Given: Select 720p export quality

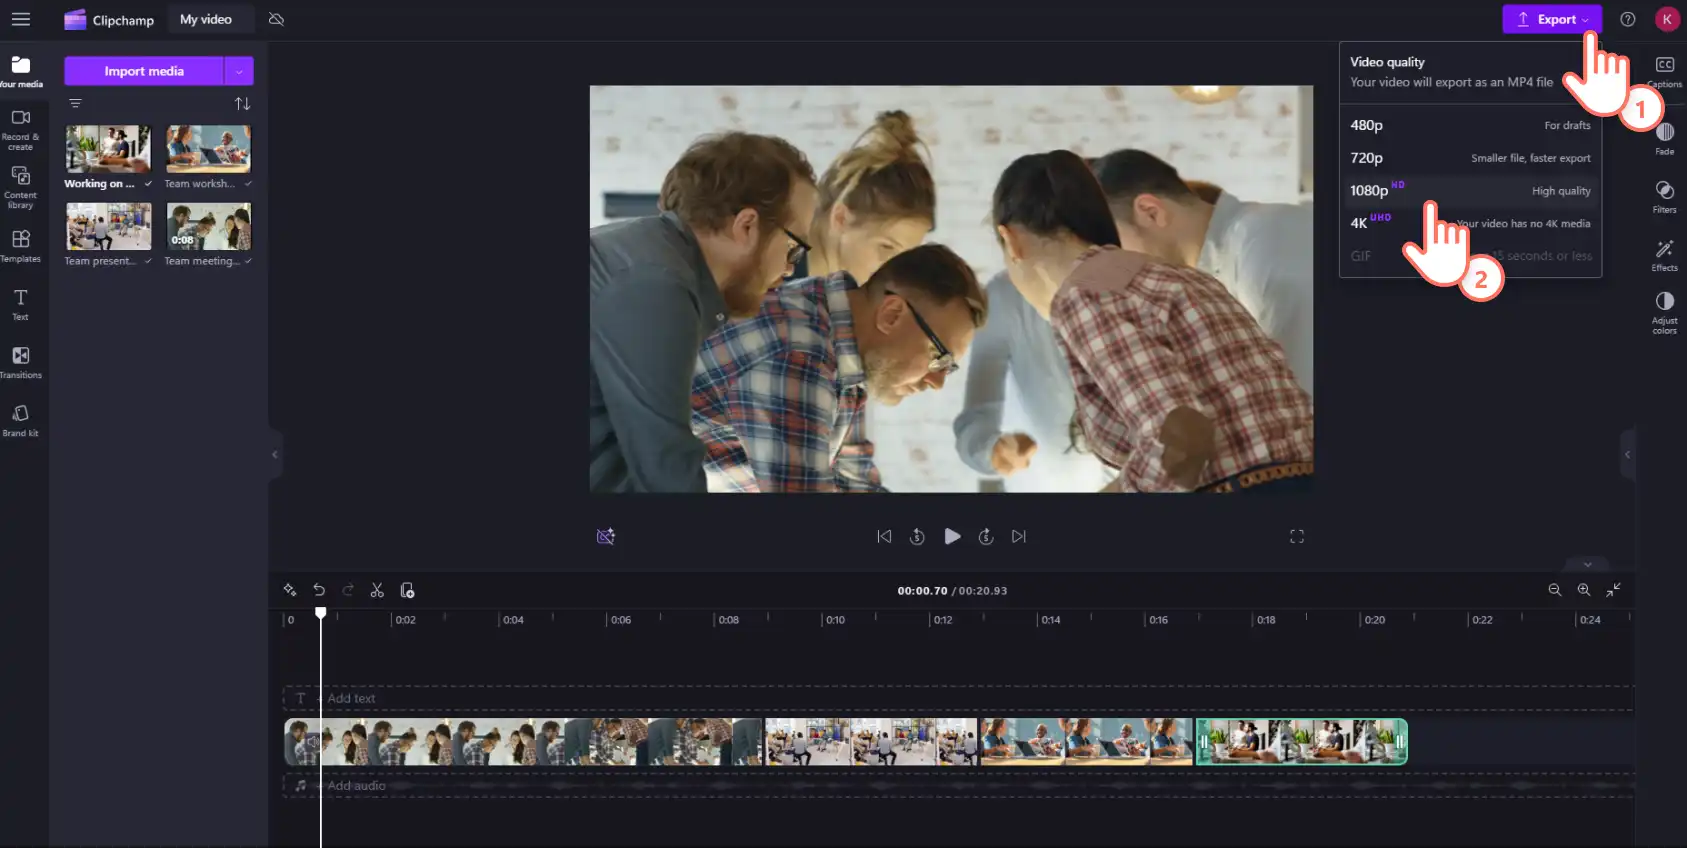Looking at the screenshot, I should coord(1470,158).
